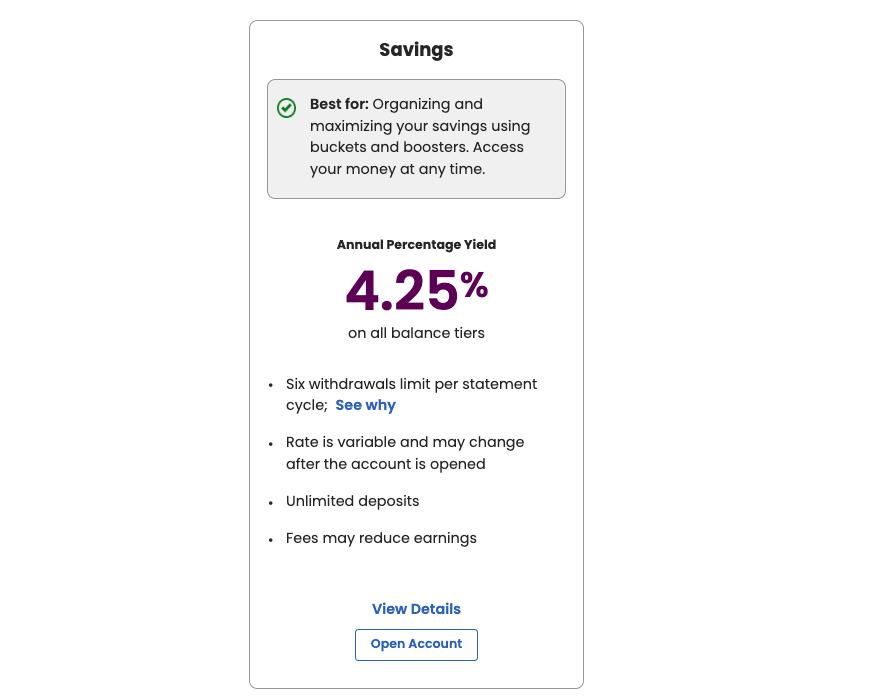Click the maximizing your savings line

pyautogui.click(x=420, y=126)
